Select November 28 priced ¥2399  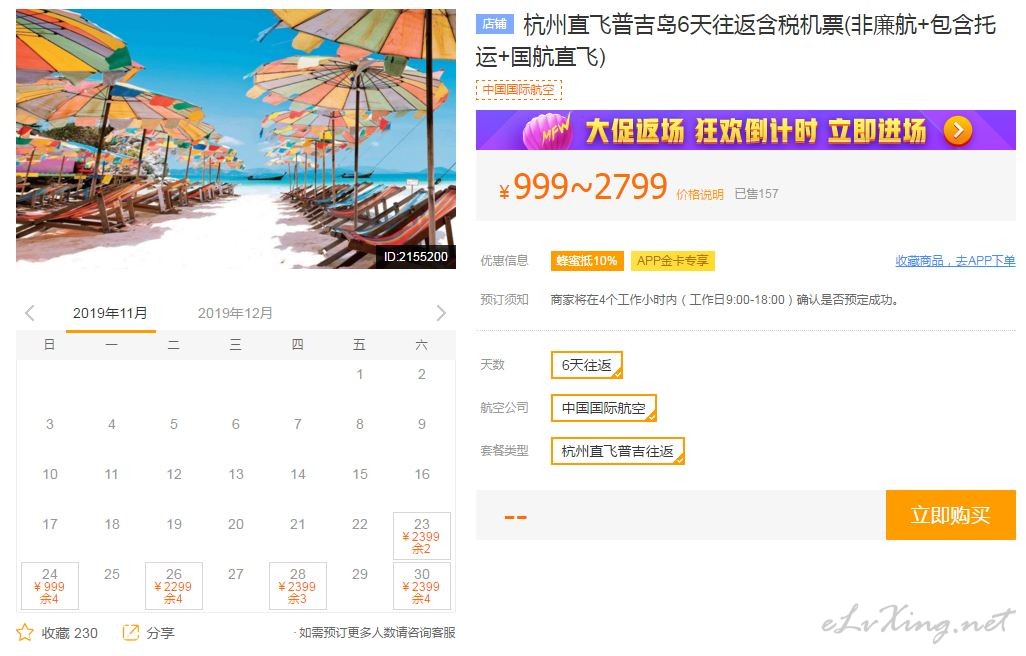point(298,585)
